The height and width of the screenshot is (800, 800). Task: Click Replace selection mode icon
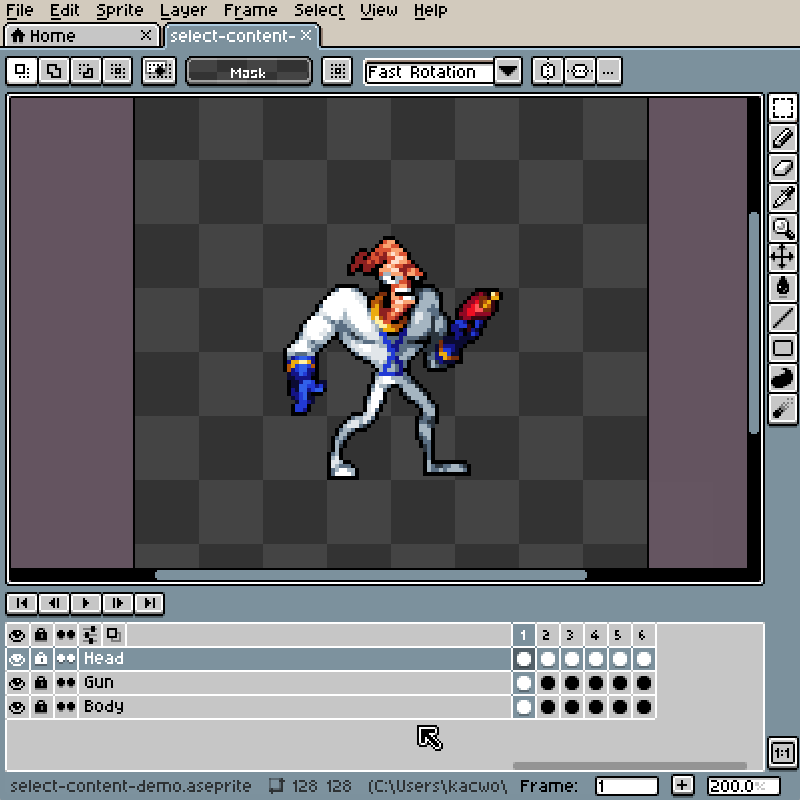tap(22, 71)
